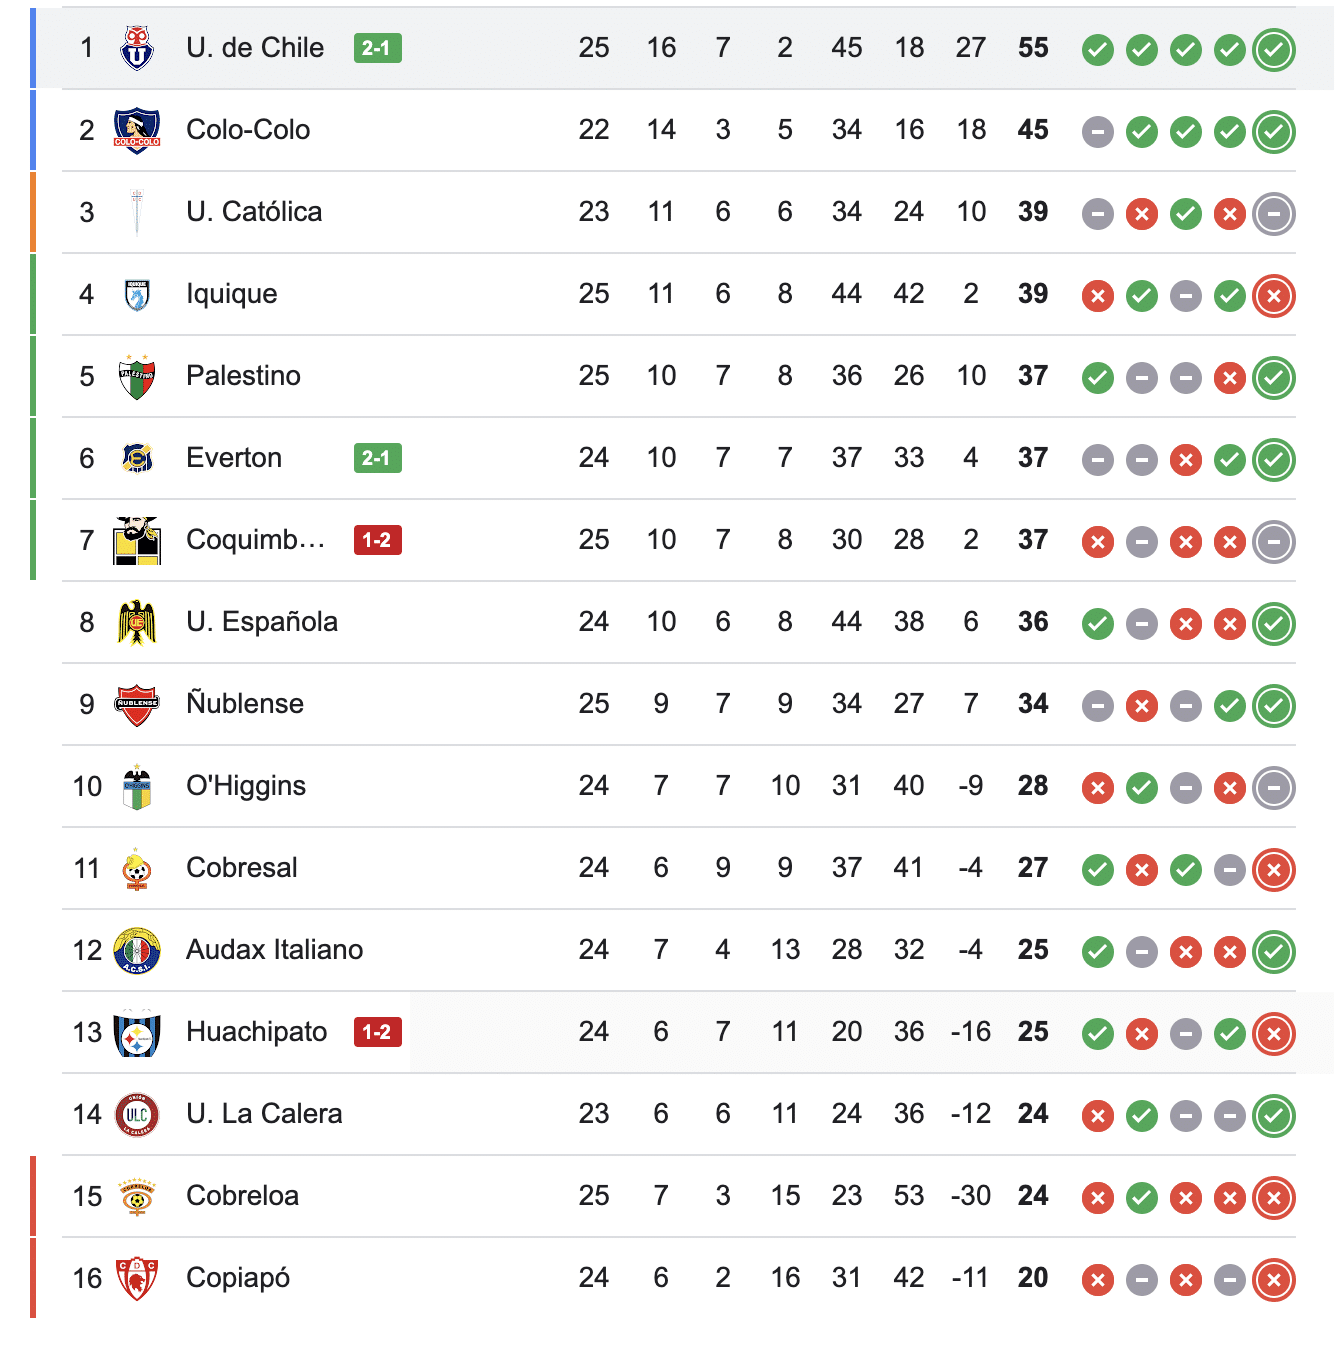Click Iquique's latest loss result icon

click(1274, 295)
